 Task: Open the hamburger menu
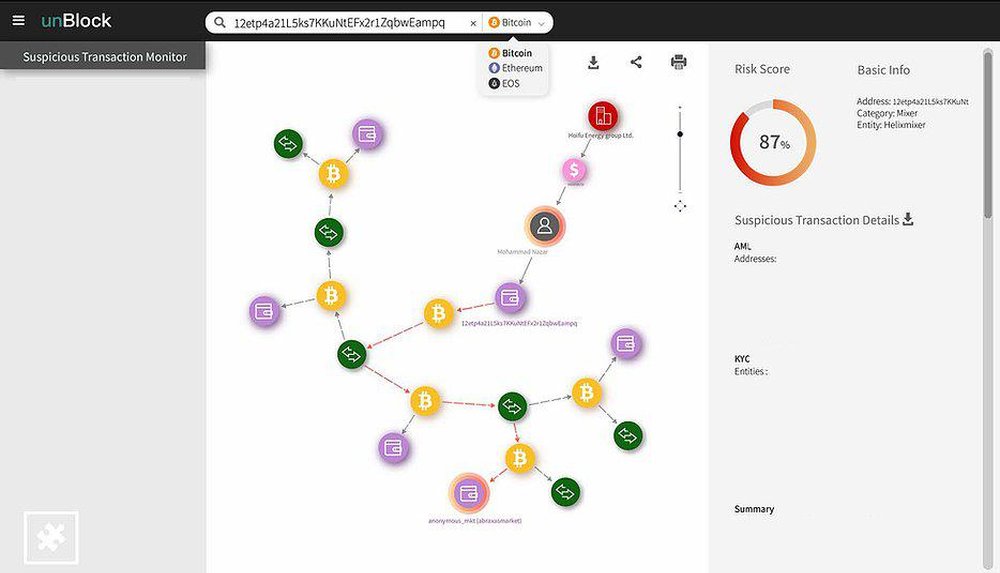(x=18, y=20)
